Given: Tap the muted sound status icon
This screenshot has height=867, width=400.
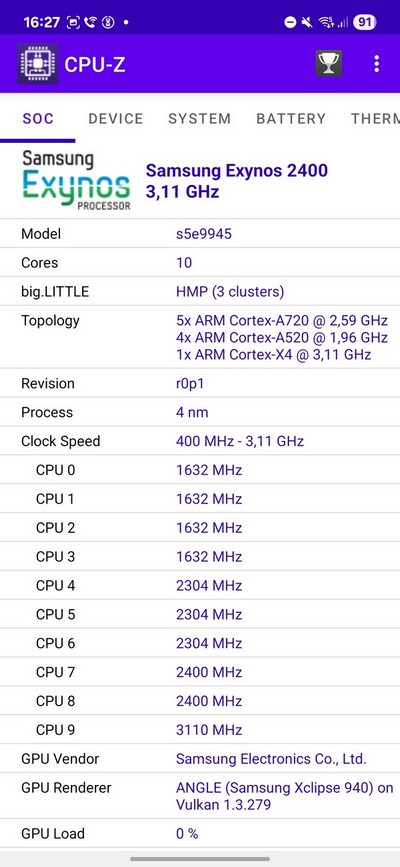Looking at the screenshot, I should (x=308, y=22).
